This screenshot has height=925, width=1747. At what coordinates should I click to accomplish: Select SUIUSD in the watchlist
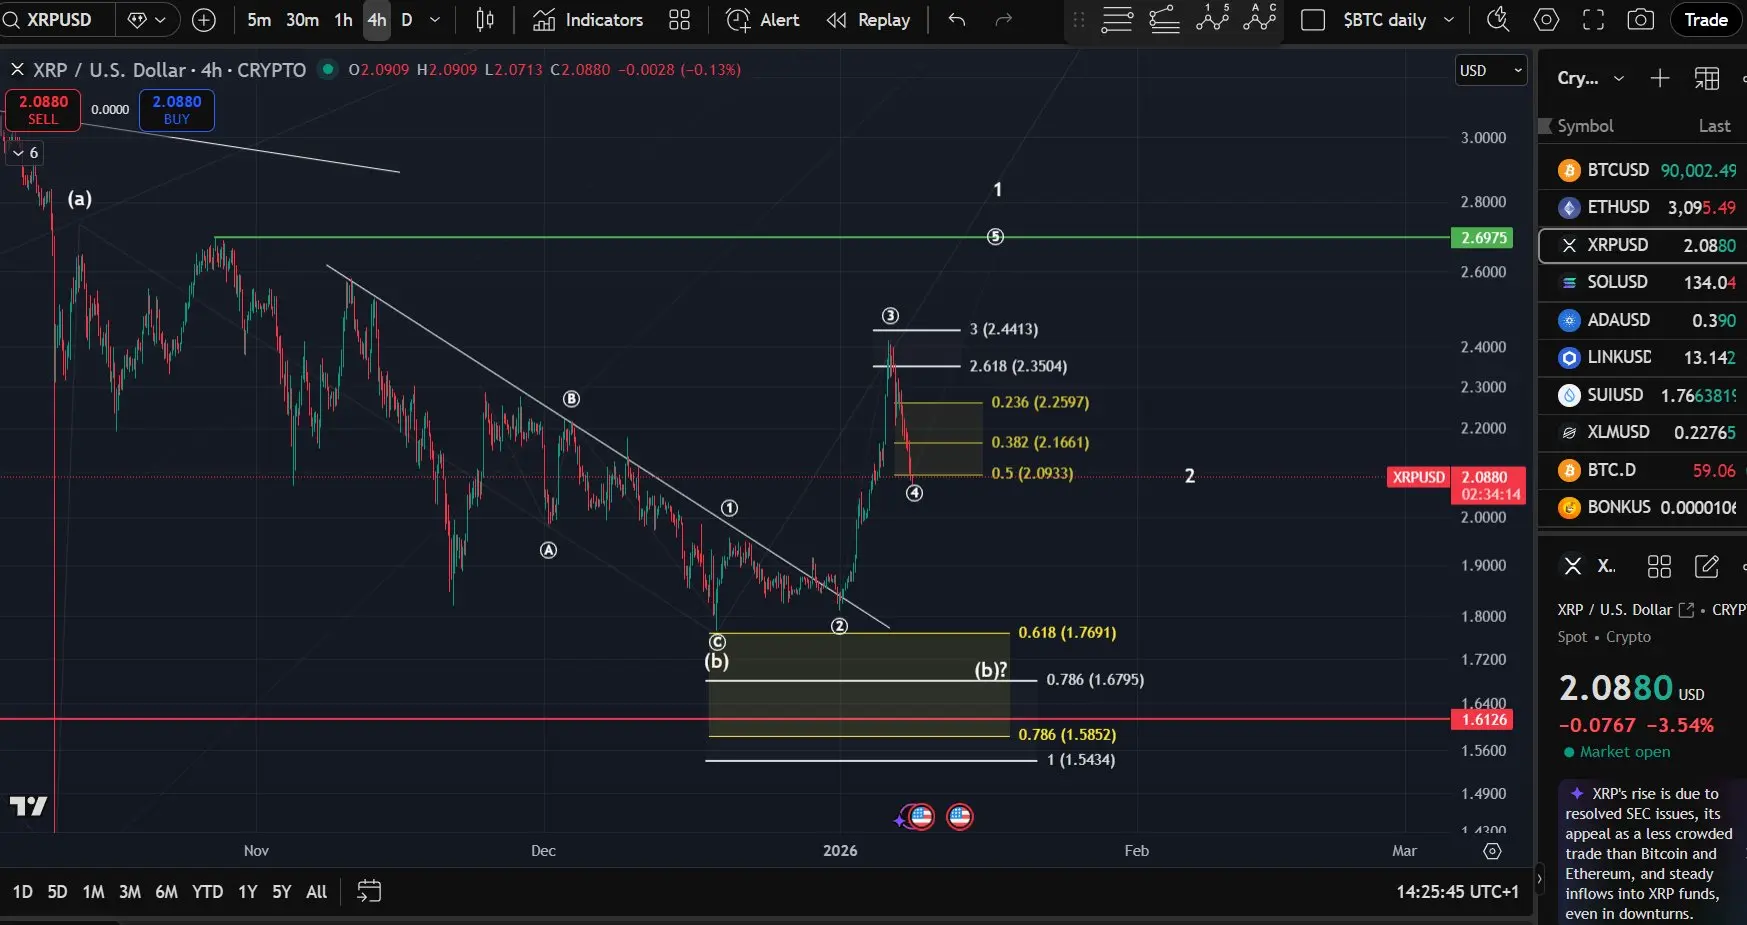click(x=1643, y=395)
